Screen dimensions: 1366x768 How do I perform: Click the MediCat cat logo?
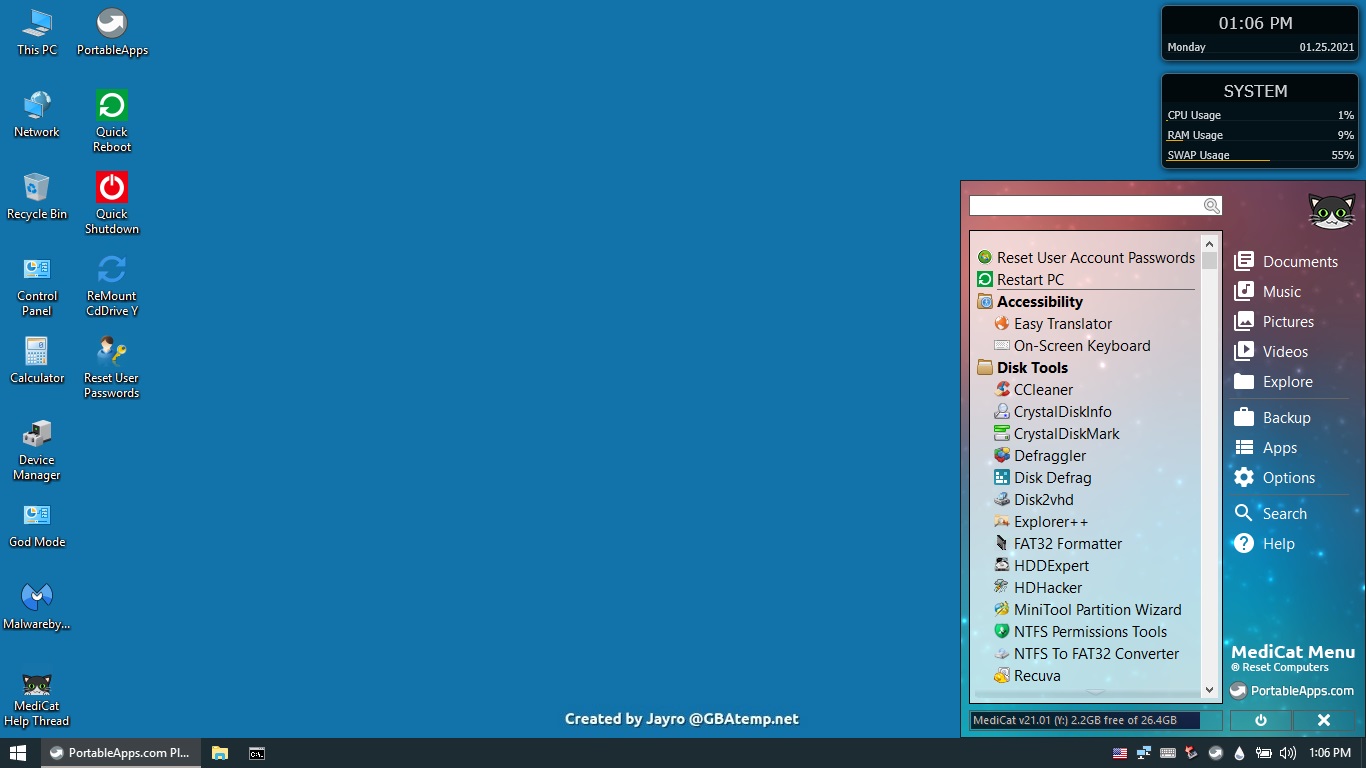pos(1332,211)
